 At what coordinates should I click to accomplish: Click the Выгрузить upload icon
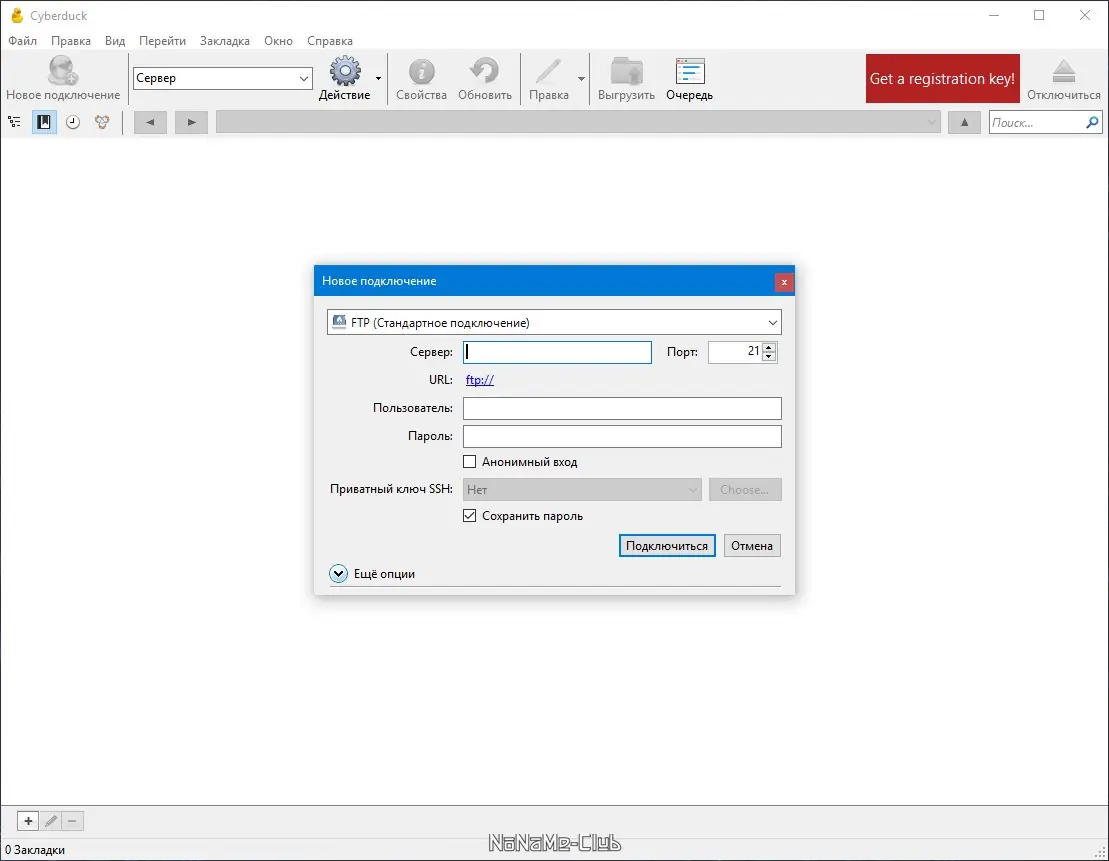[626, 71]
